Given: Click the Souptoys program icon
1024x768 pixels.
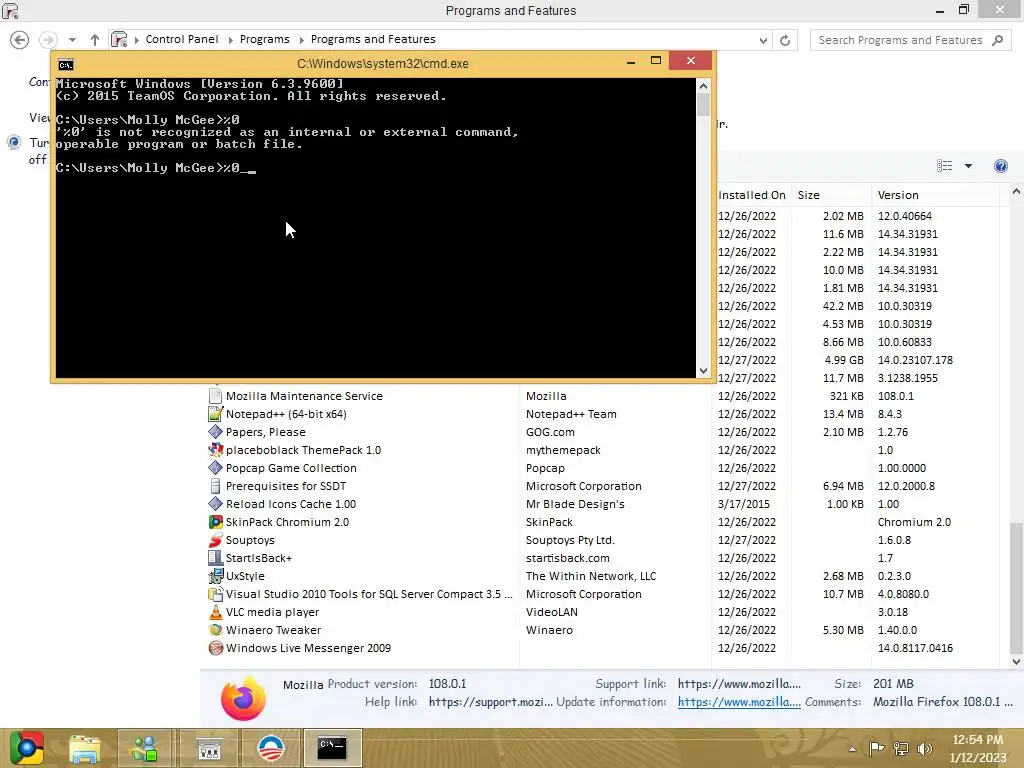Looking at the screenshot, I should [216, 540].
